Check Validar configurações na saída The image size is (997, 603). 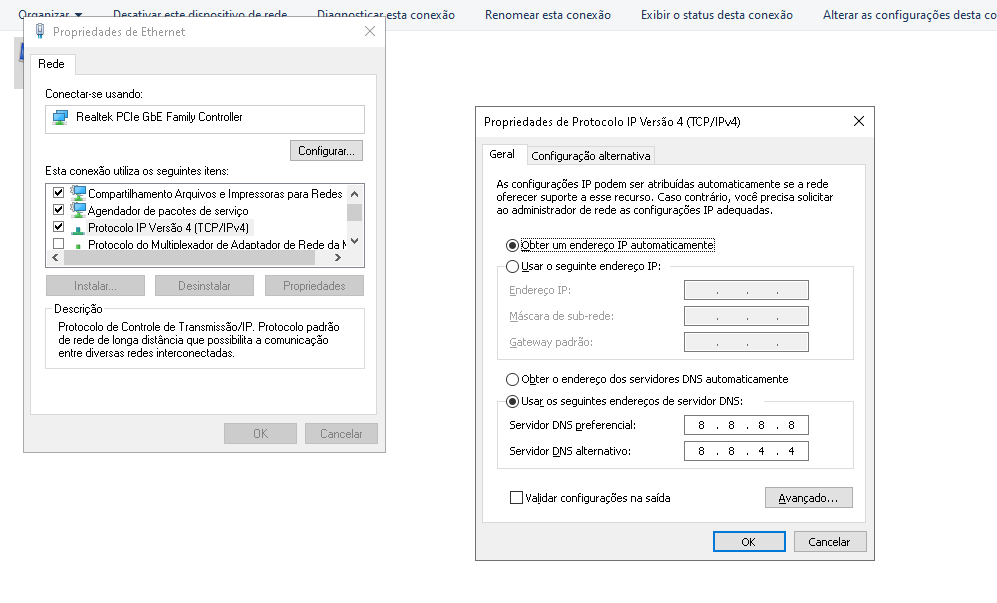tap(516, 497)
